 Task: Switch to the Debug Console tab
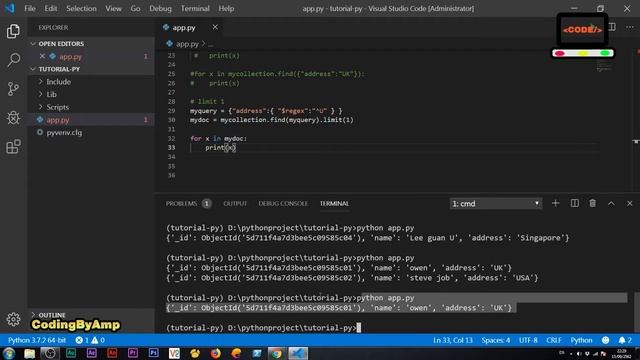[283, 203]
